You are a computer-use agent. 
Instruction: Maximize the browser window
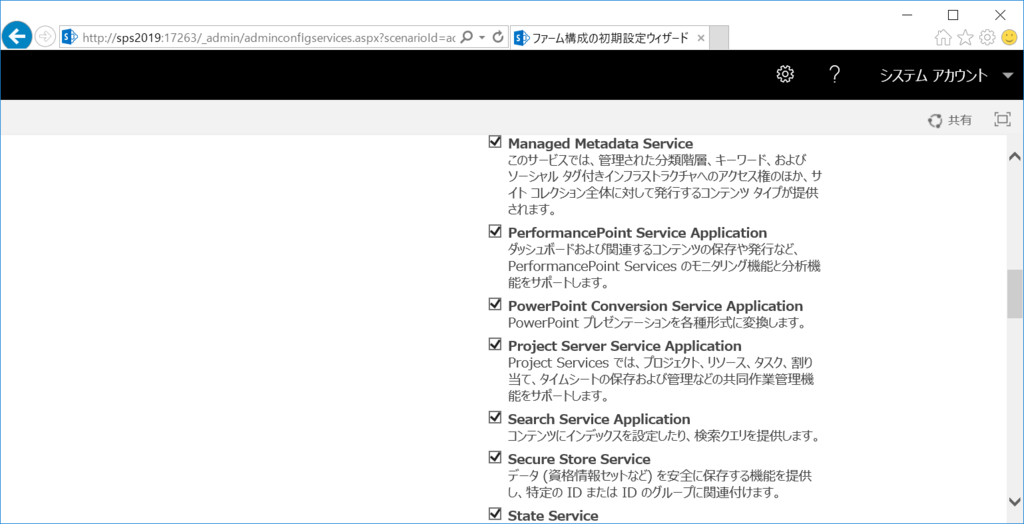pyautogui.click(x=953, y=14)
